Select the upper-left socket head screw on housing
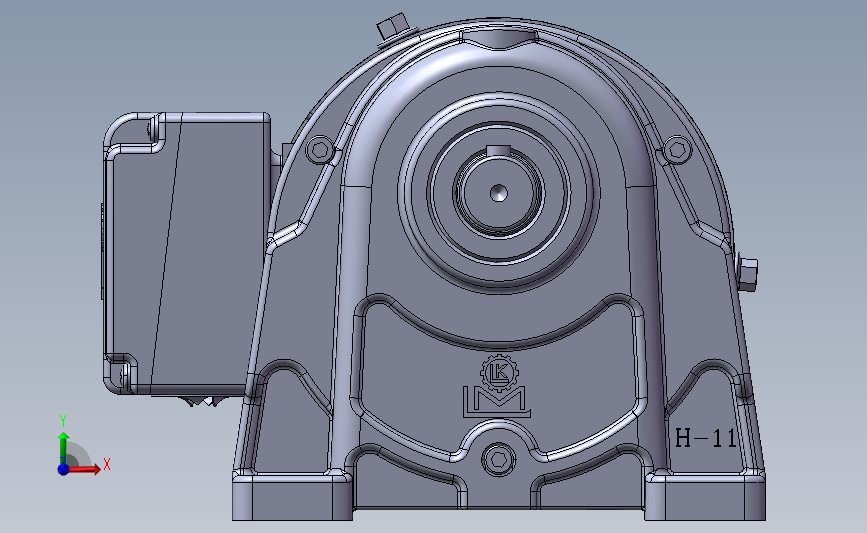This screenshot has width=867, height=533. click(320, 149)
